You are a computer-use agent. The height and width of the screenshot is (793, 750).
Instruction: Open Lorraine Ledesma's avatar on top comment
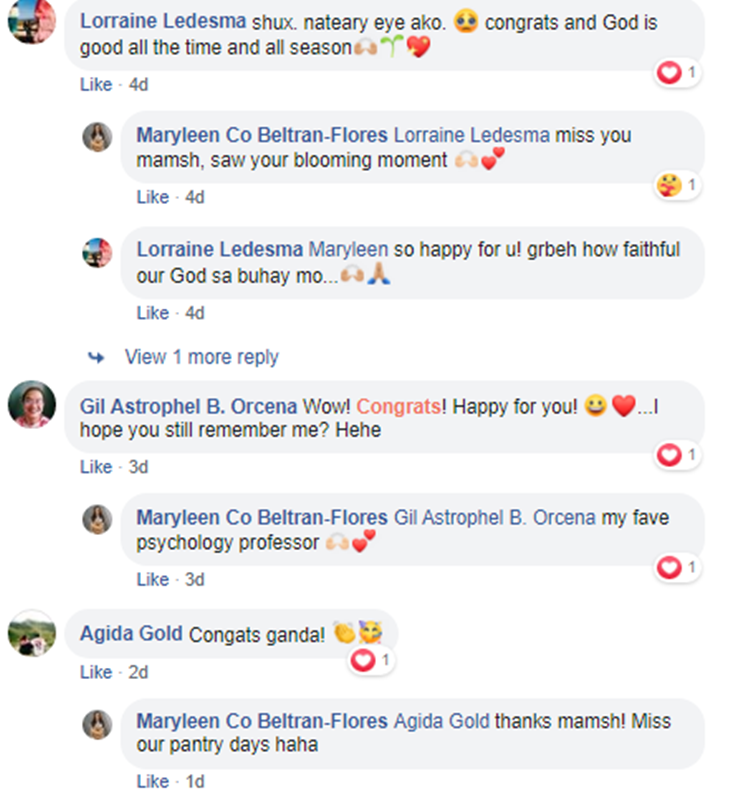pyautogui.click(x=32, y=20)
